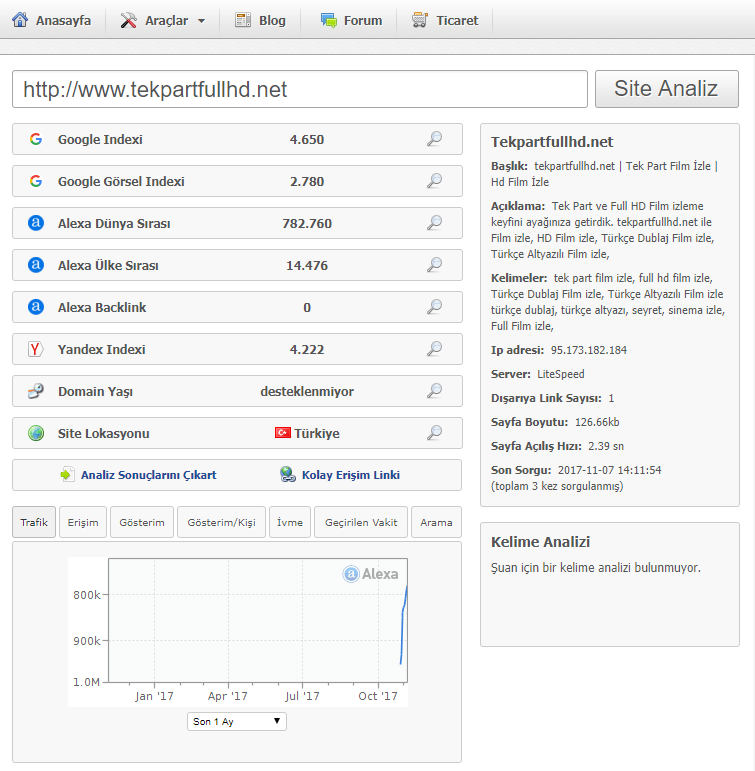Click Google Indexi value 4.650
Image resolution: width=755 pixels, height=771 pixels.
click(307, 139)
